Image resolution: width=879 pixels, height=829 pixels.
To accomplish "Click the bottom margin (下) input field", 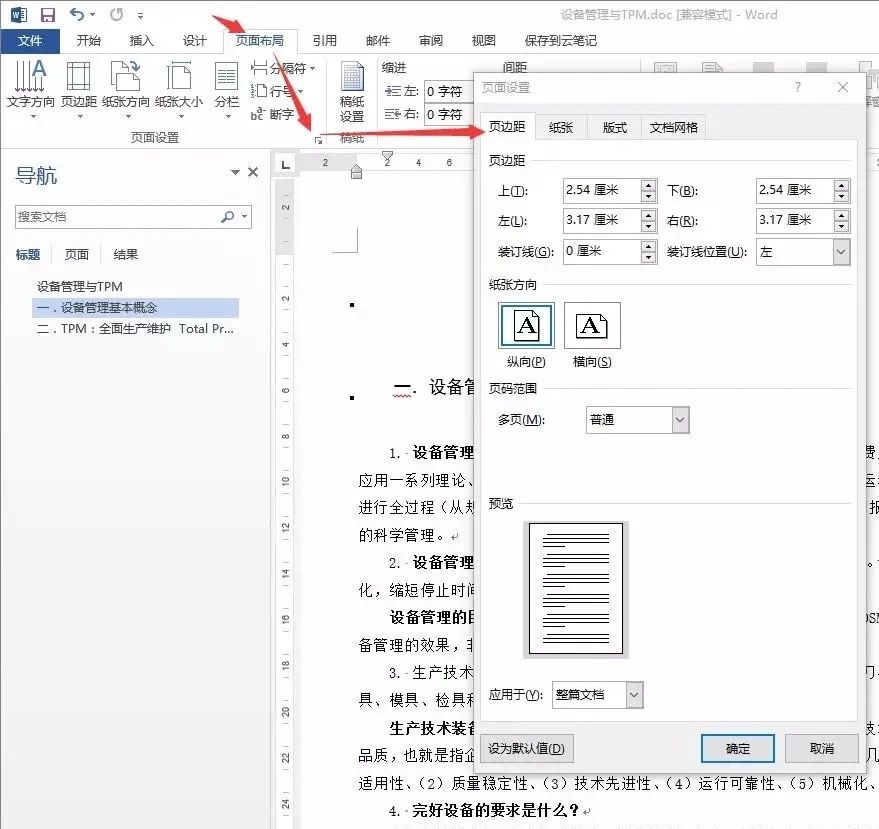I will [795, 190].
